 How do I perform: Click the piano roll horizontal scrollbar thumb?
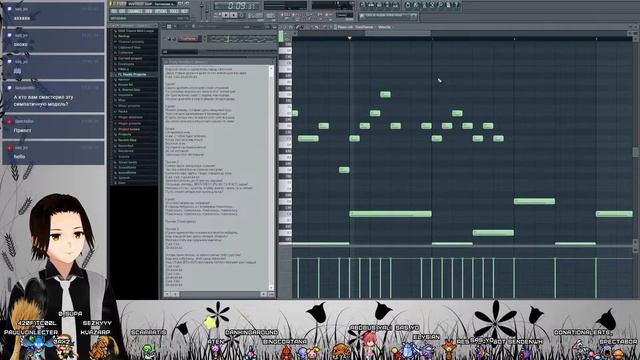pyautogui.click(x=398, y=33)
